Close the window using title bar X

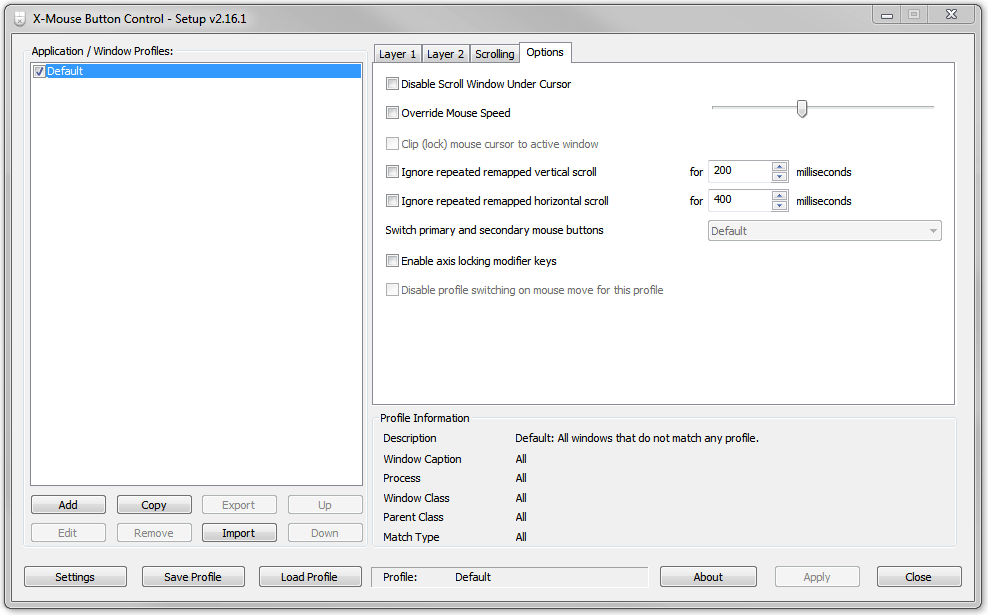(x=951, y=14)
